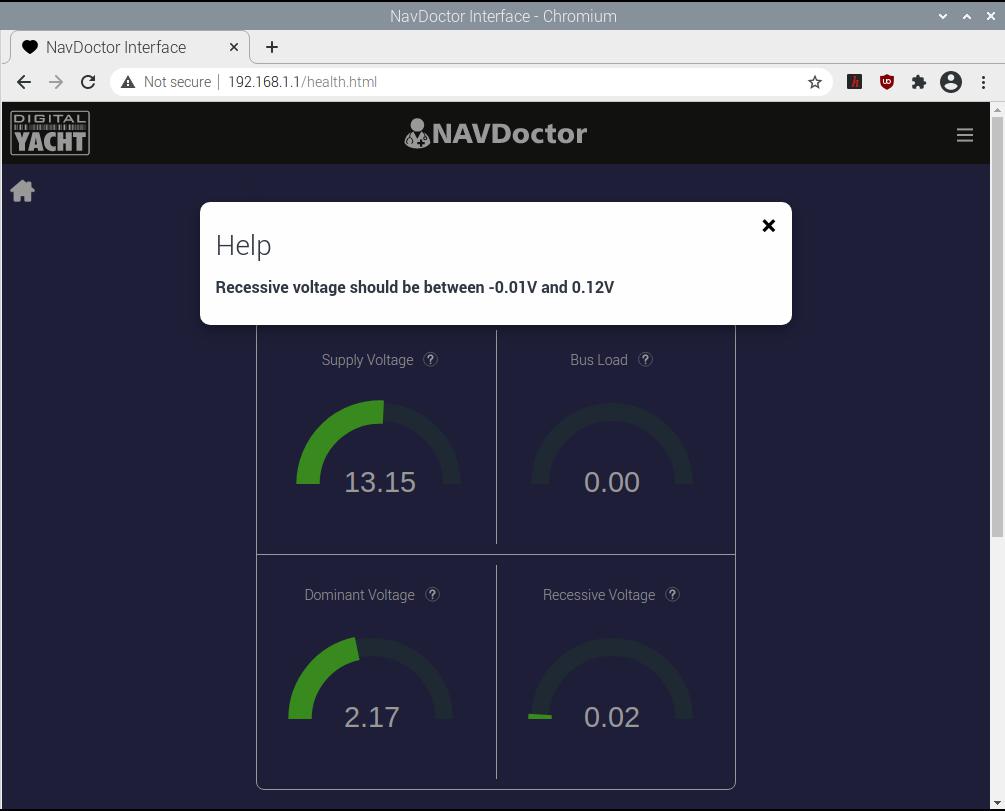Click the NAVDoctor title logo

(495, 133)
